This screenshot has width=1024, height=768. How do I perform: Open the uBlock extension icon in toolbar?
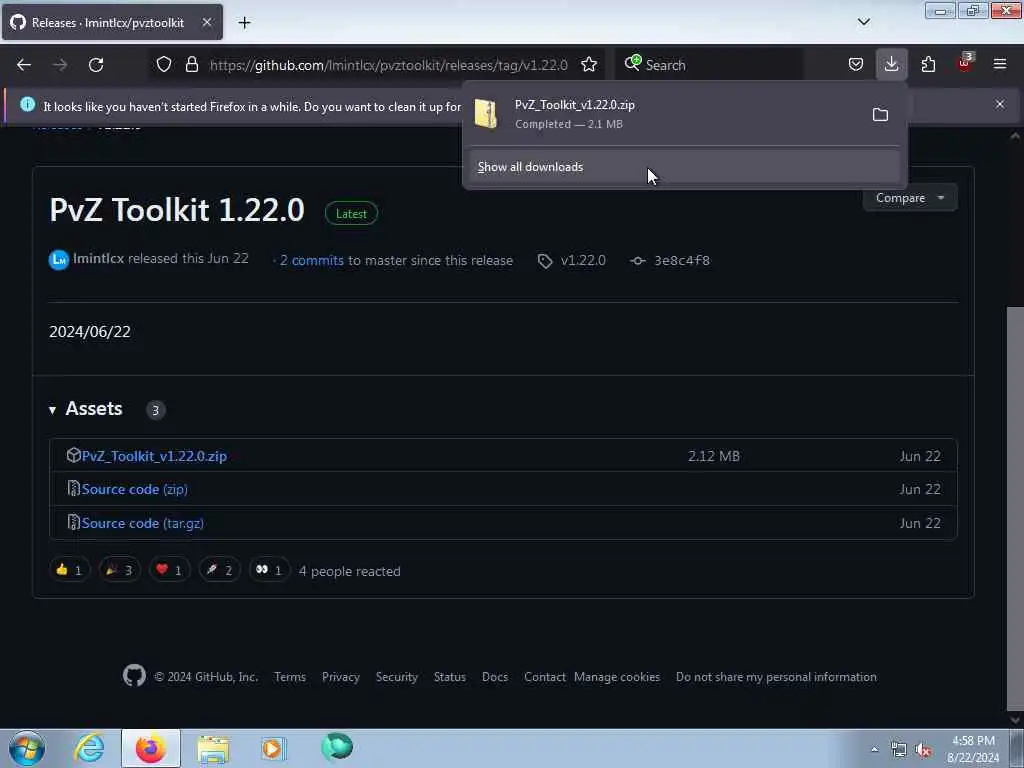point(965,63)
